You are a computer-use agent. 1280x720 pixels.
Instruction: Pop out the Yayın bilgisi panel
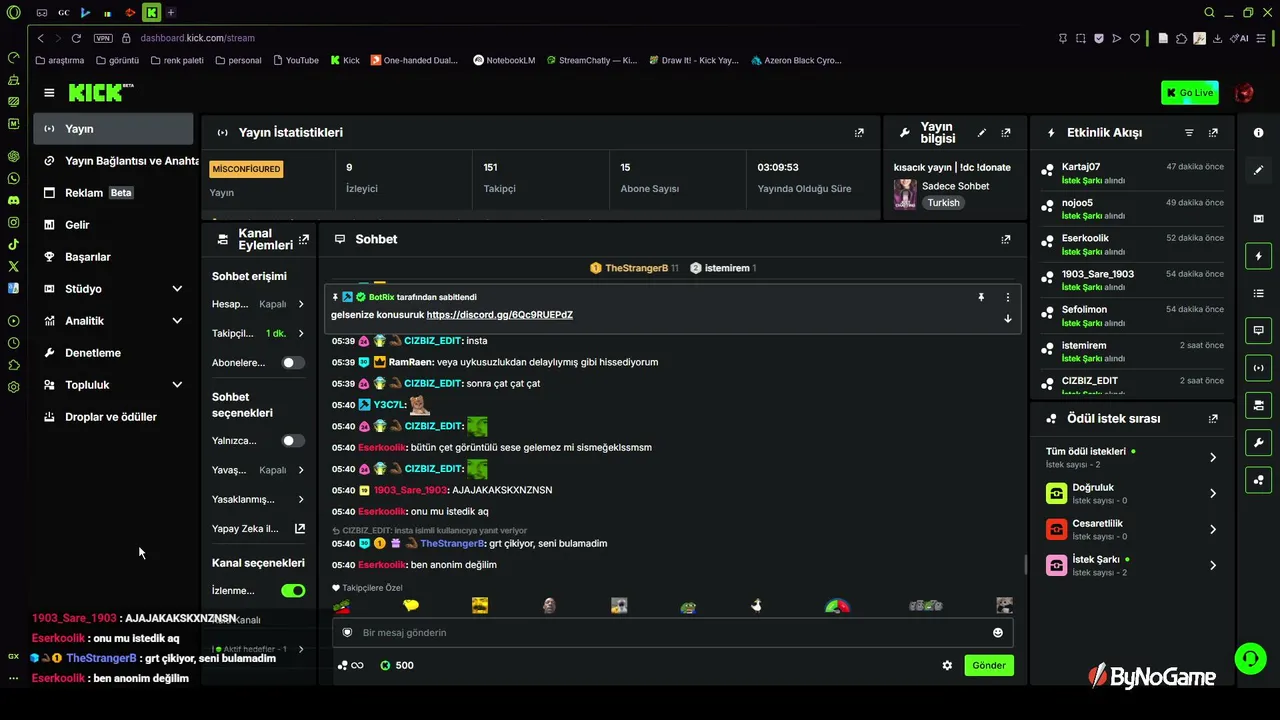[1006, 132]
